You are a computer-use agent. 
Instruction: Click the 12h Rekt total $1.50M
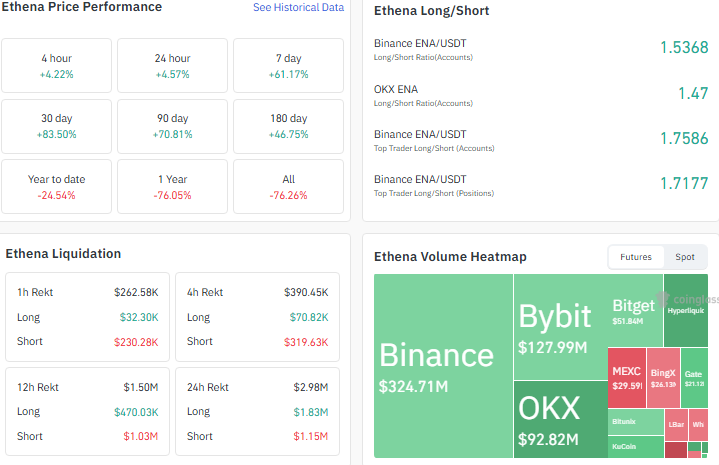tap(141, 388)
